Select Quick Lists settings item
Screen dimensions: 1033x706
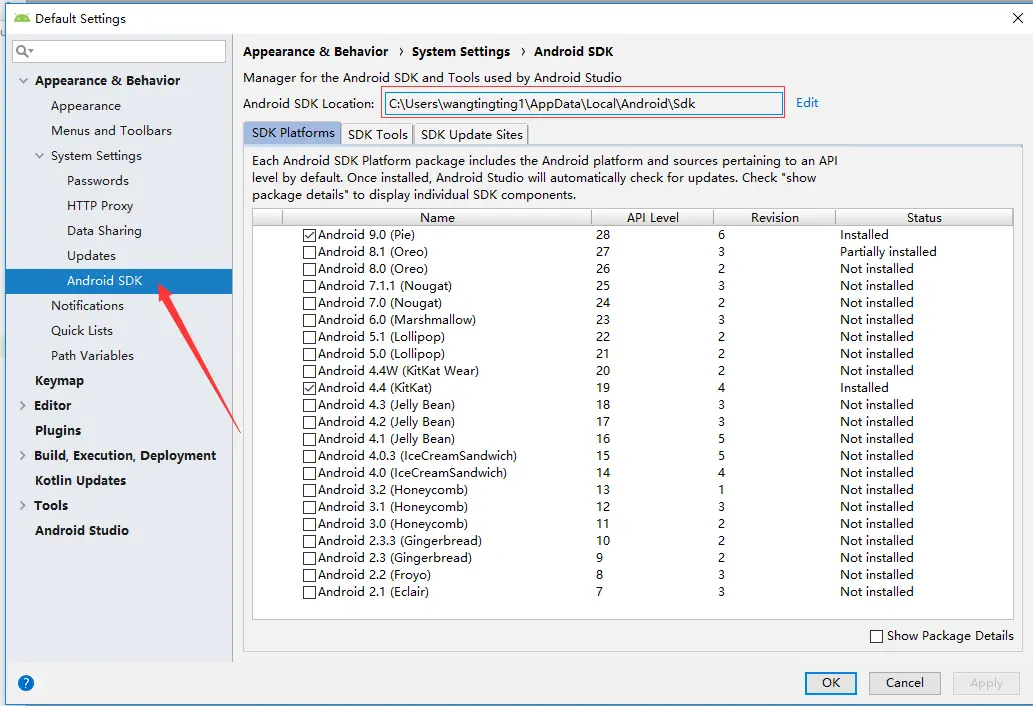(82, 331)
